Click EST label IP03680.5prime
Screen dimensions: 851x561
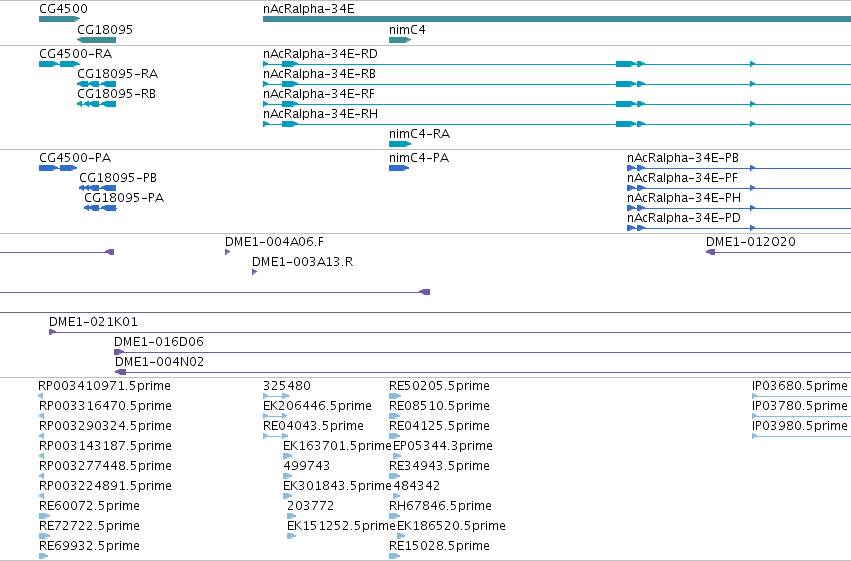point(799,386)
